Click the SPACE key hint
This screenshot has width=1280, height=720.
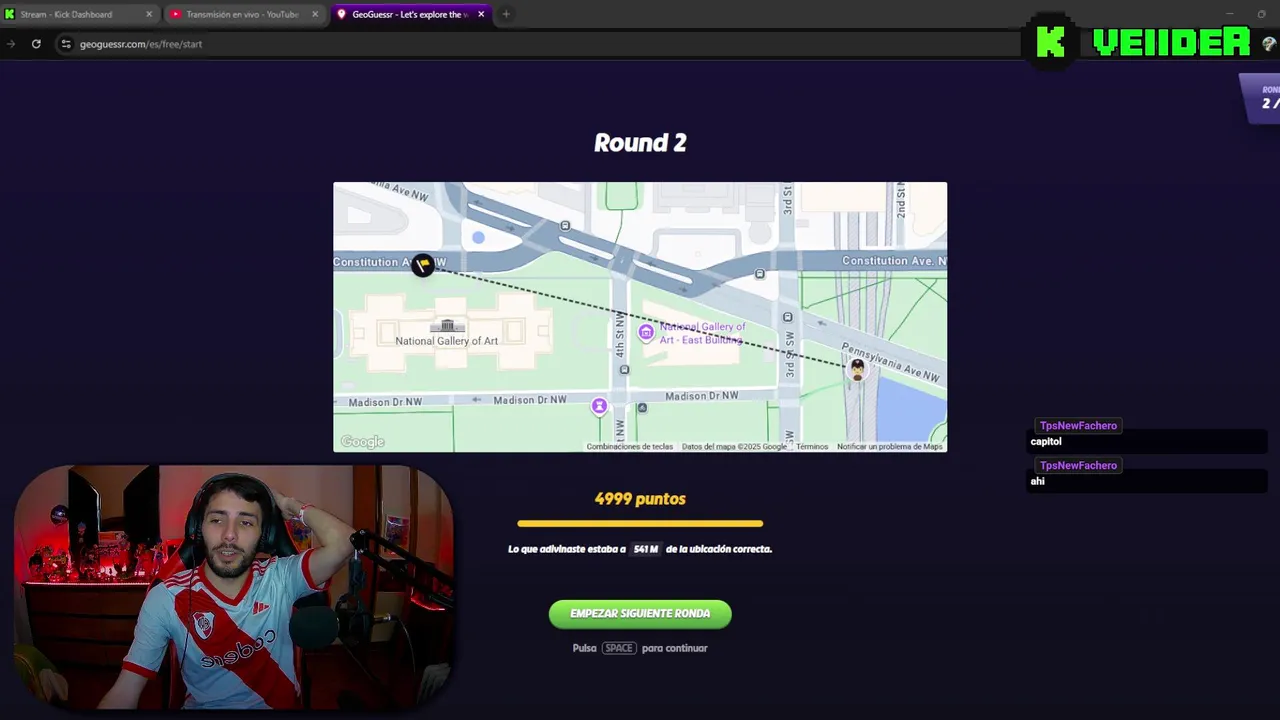click(618, 648)
